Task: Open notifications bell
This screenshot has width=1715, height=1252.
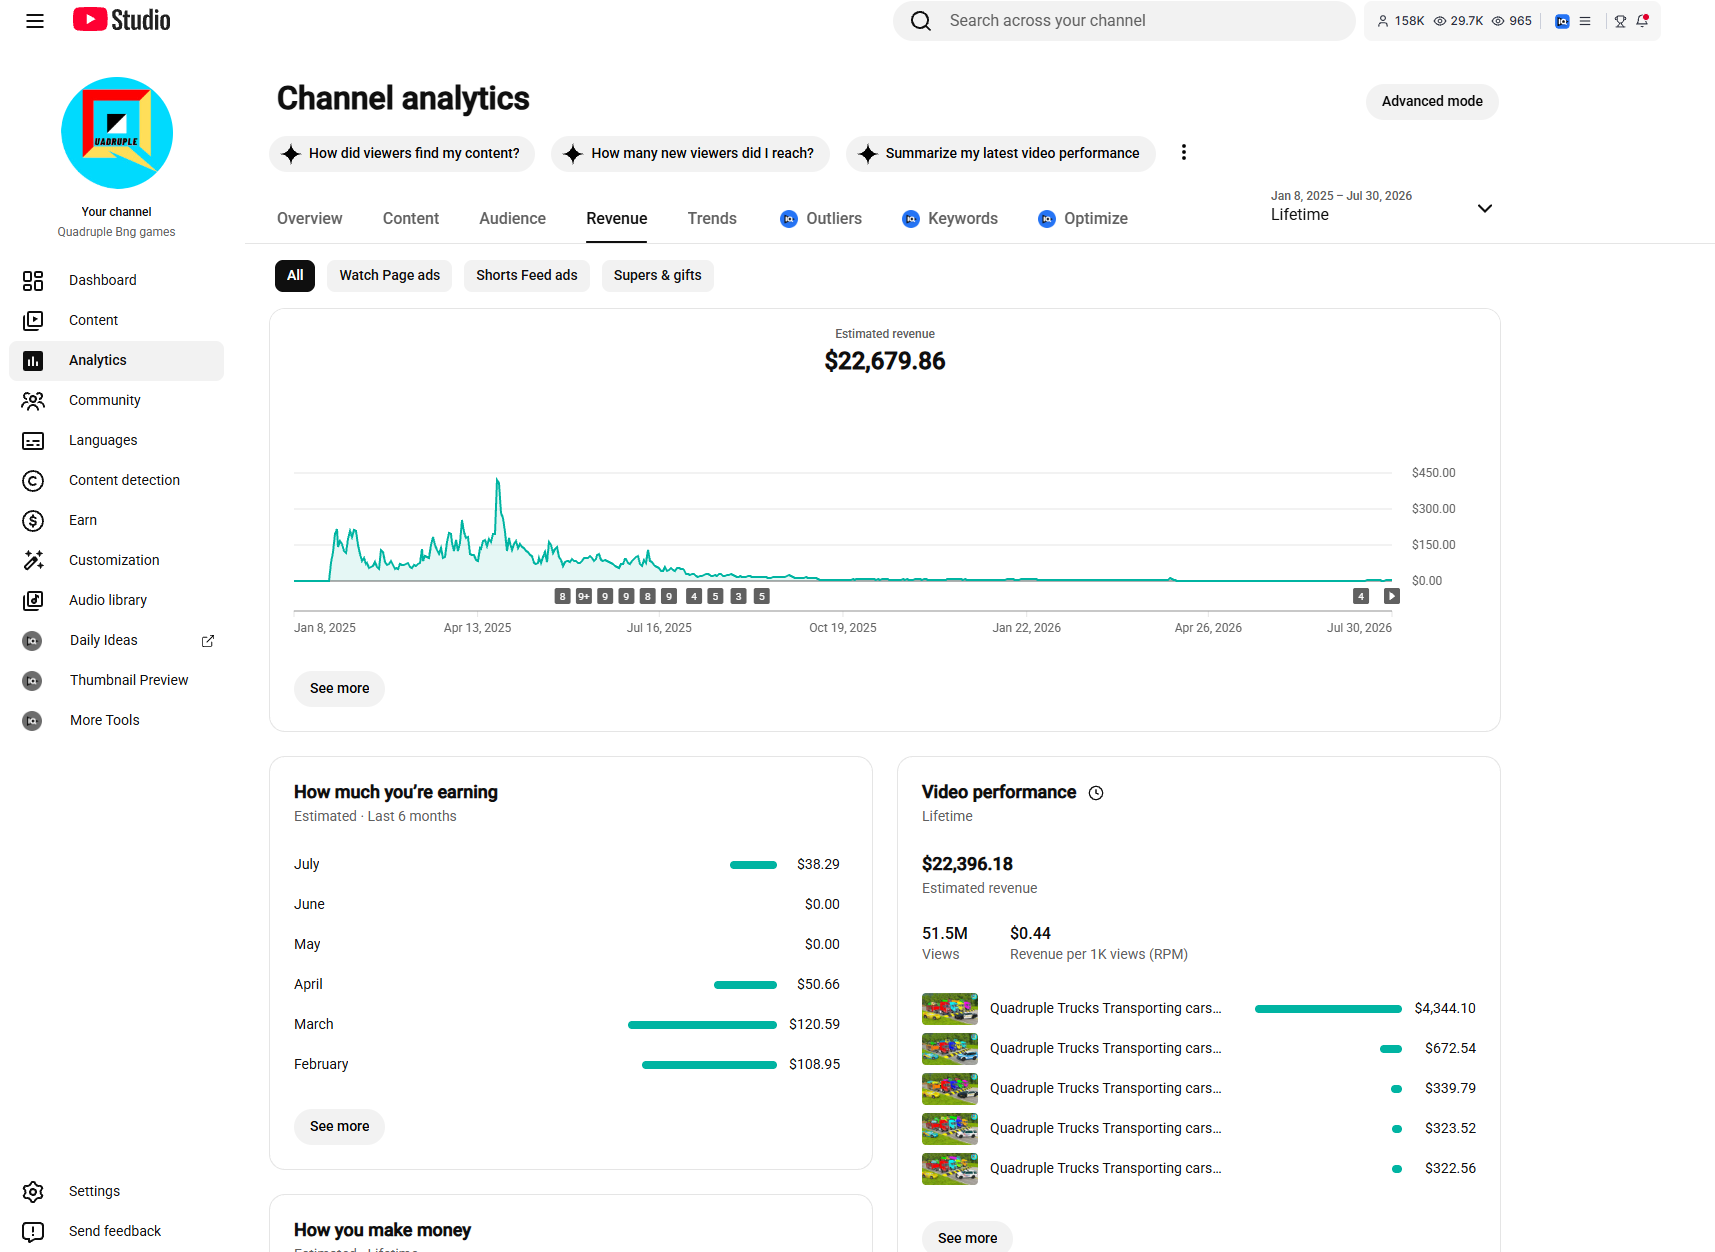Action: [1642, 21]
